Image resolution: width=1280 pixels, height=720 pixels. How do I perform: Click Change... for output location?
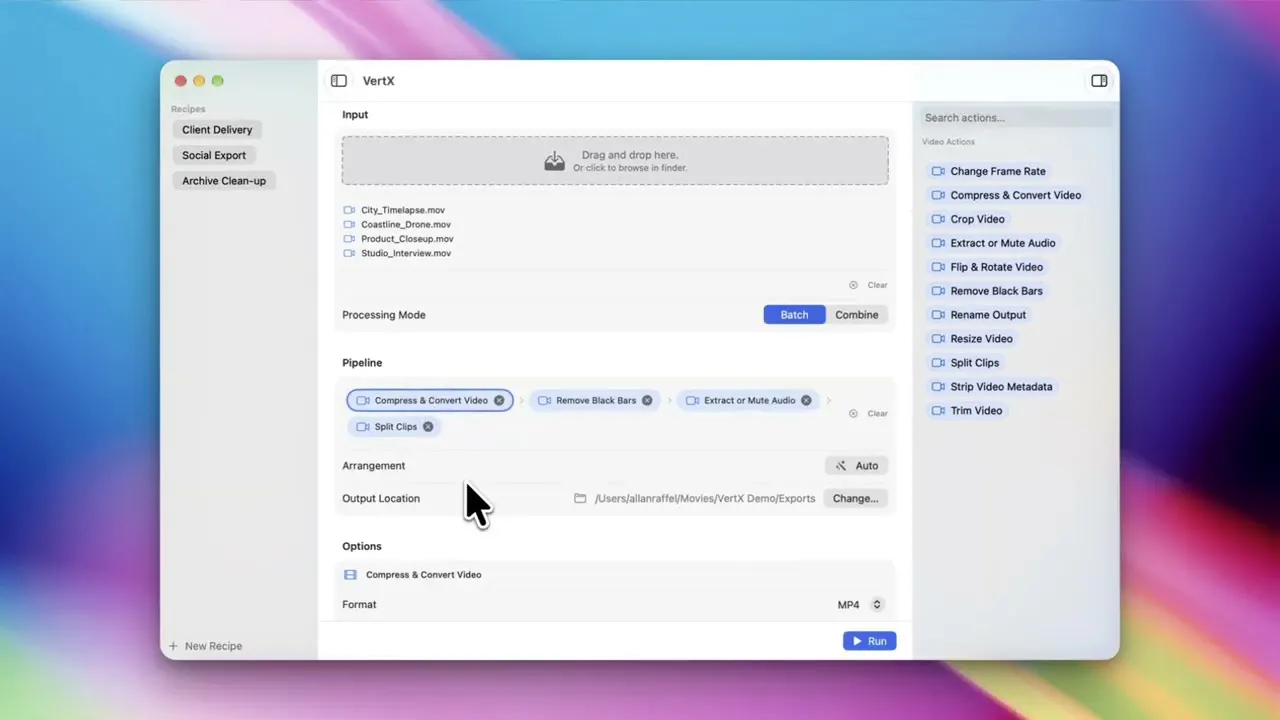tap(855, 498)
